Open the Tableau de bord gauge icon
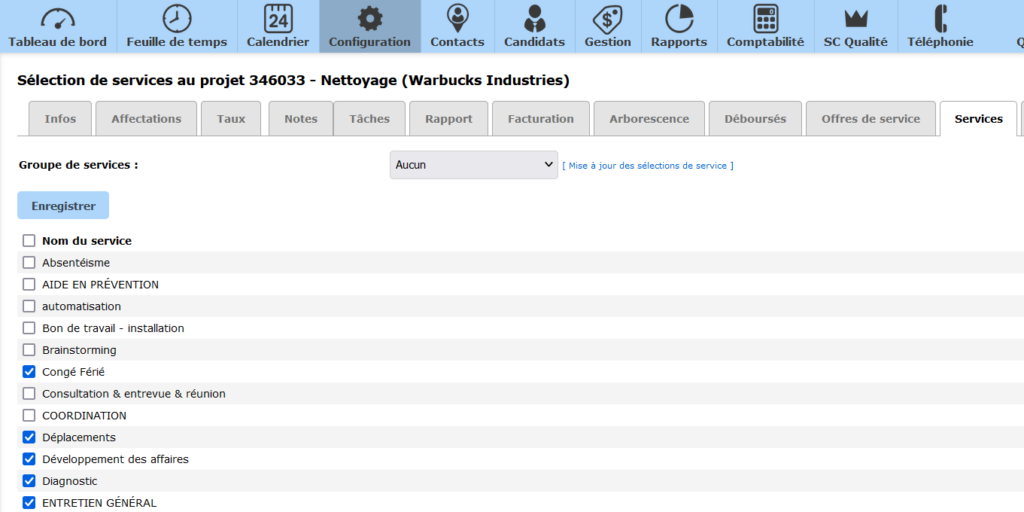The image size is (1024, 512). [57, 18]
